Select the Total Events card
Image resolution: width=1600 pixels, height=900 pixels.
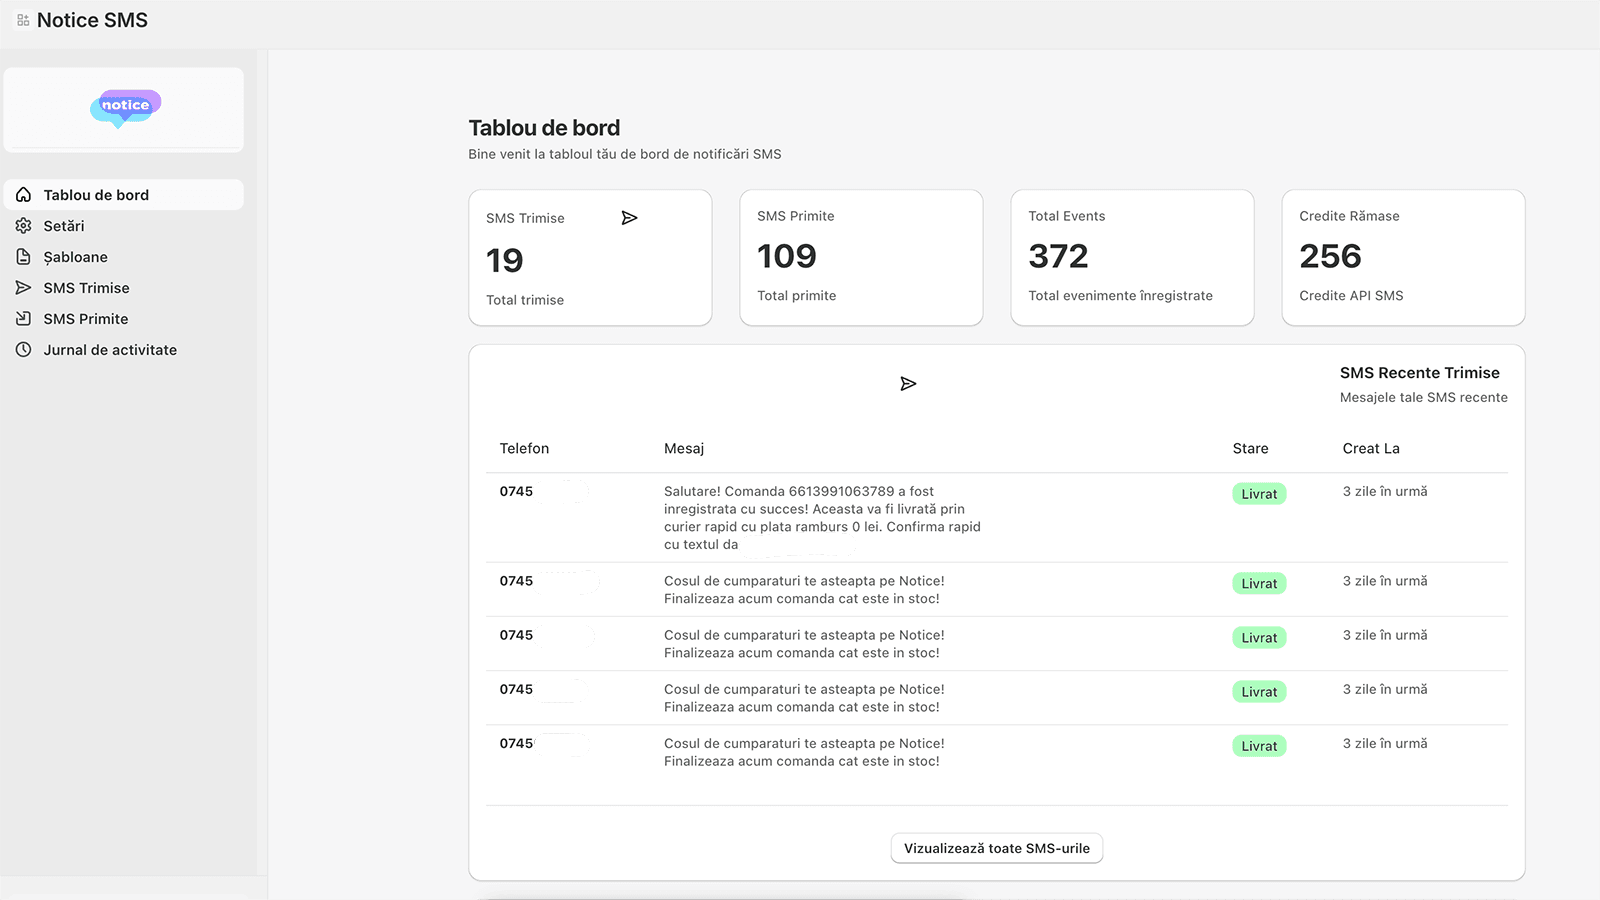pos(1132,257)
